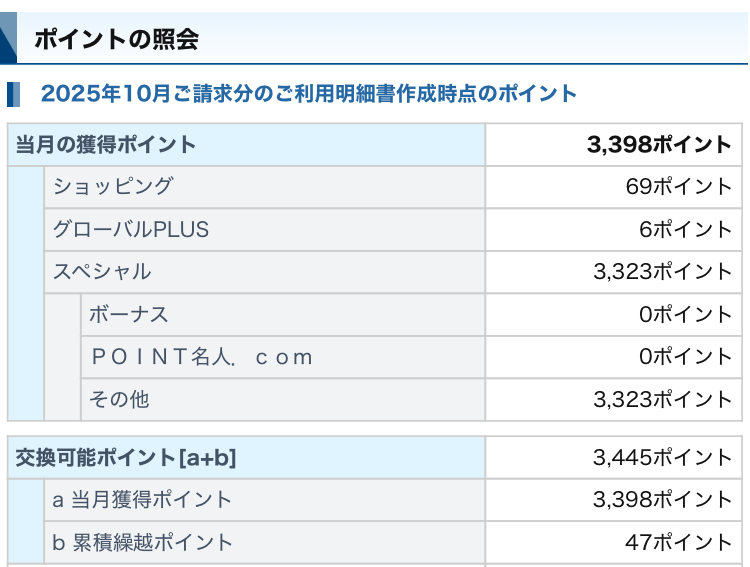
Task: Click the blue triangle icon beside ポイントの照会
Action: tap(8, 42)
